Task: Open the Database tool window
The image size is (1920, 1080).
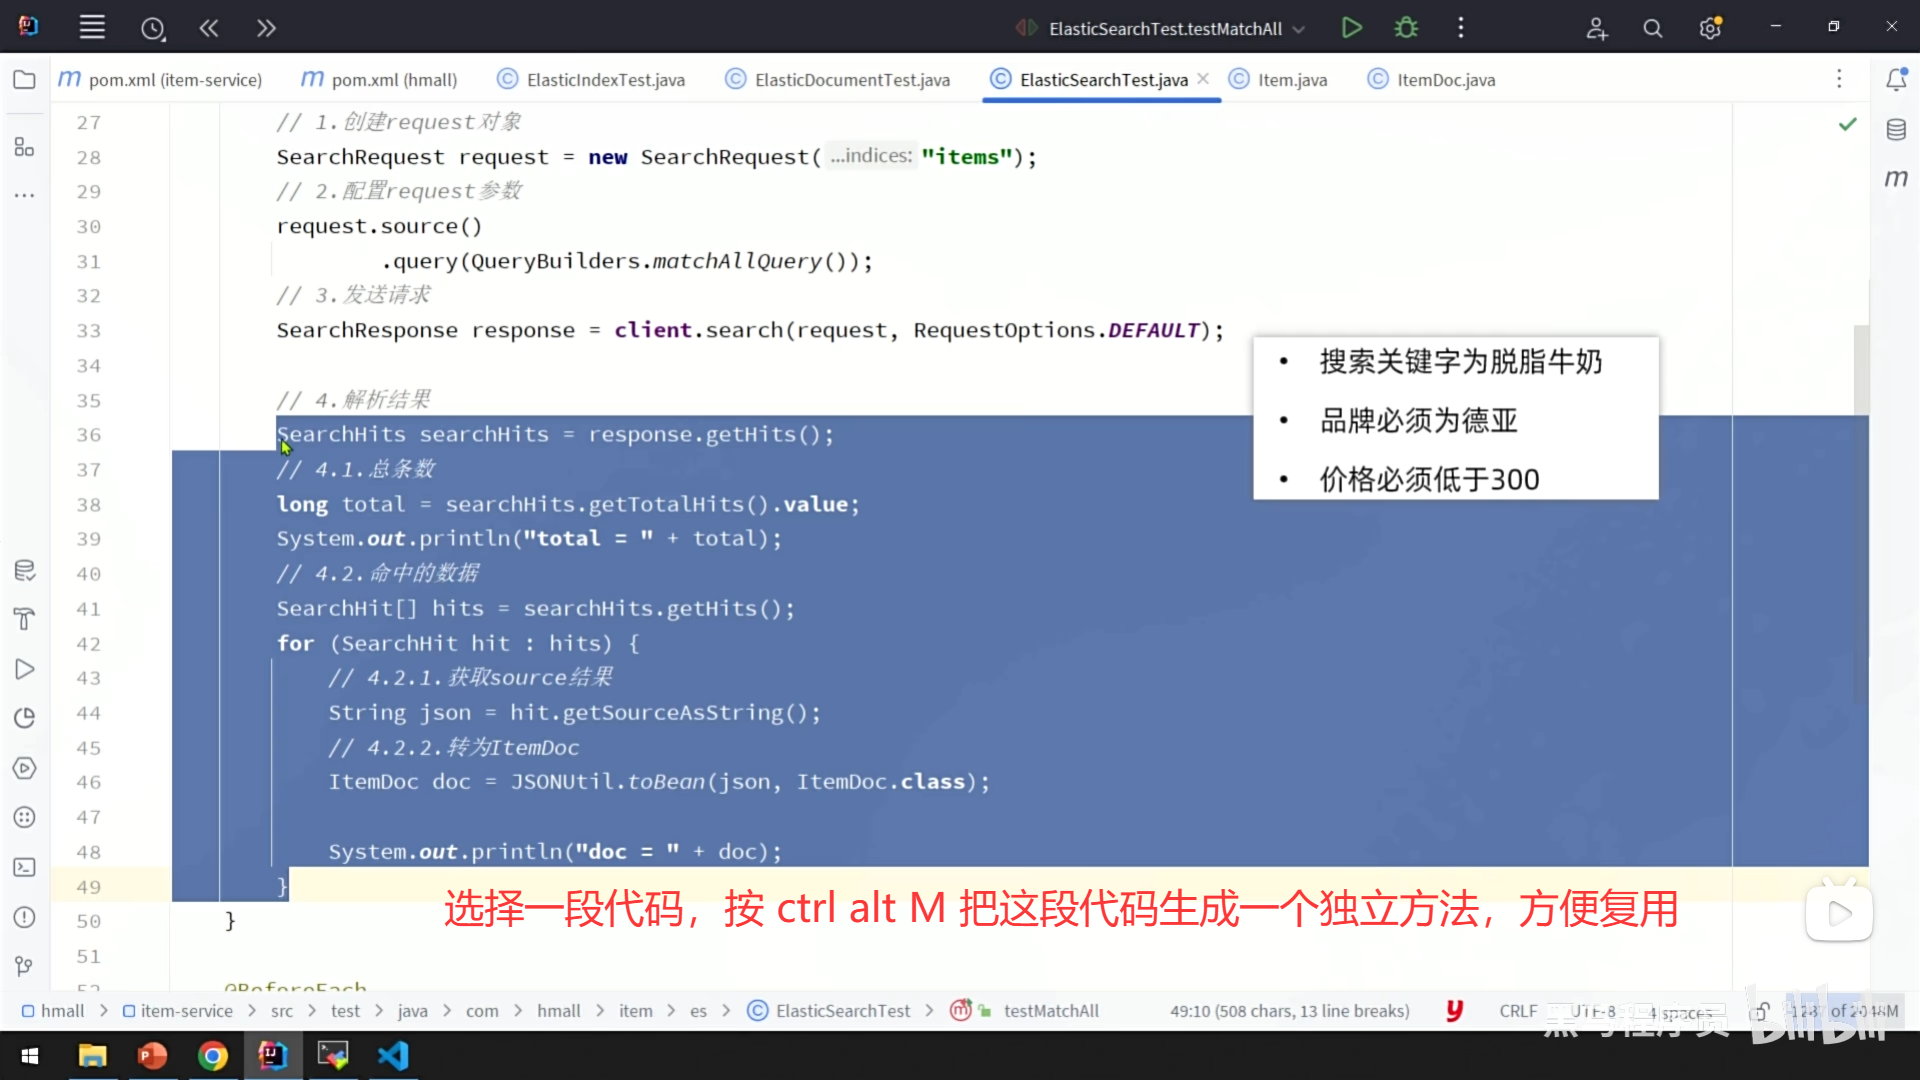Action: point(1896,129)
